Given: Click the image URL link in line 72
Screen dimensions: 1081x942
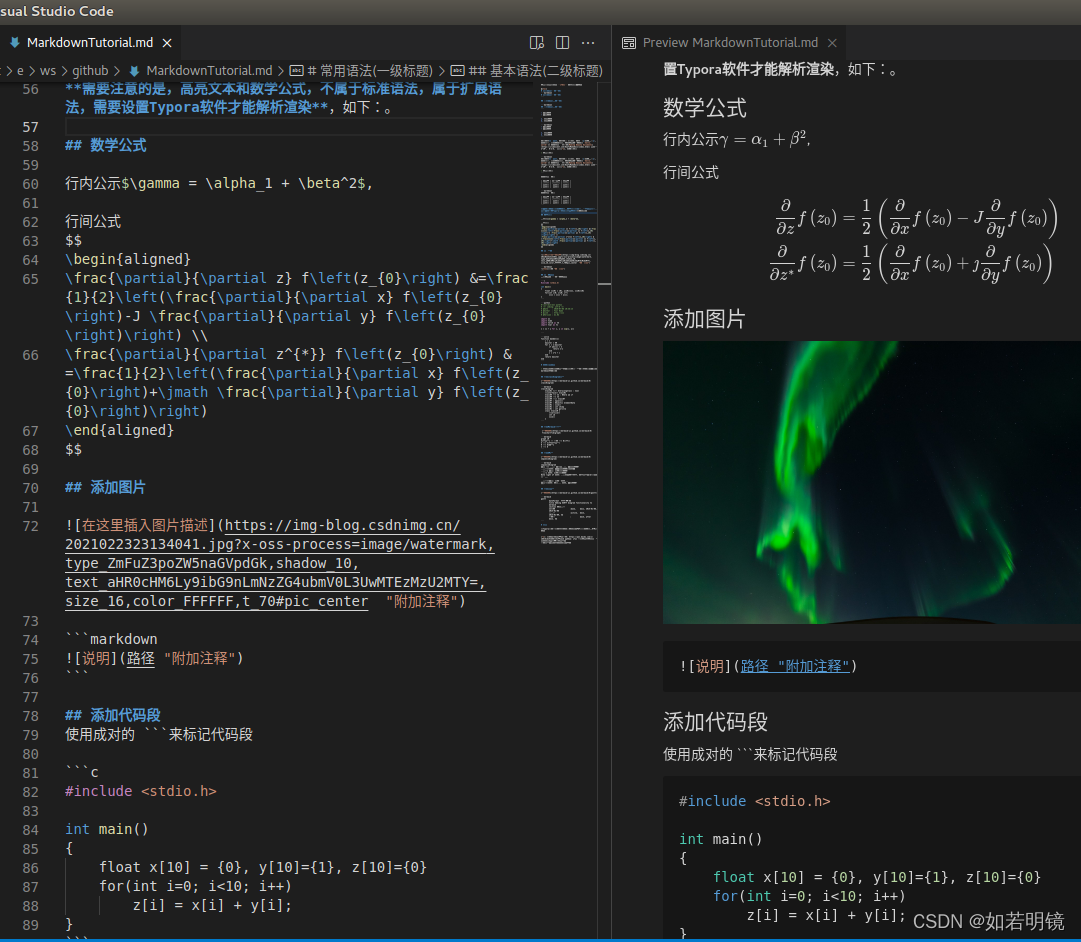Looking at the screenshot, I should pos(280,563).
